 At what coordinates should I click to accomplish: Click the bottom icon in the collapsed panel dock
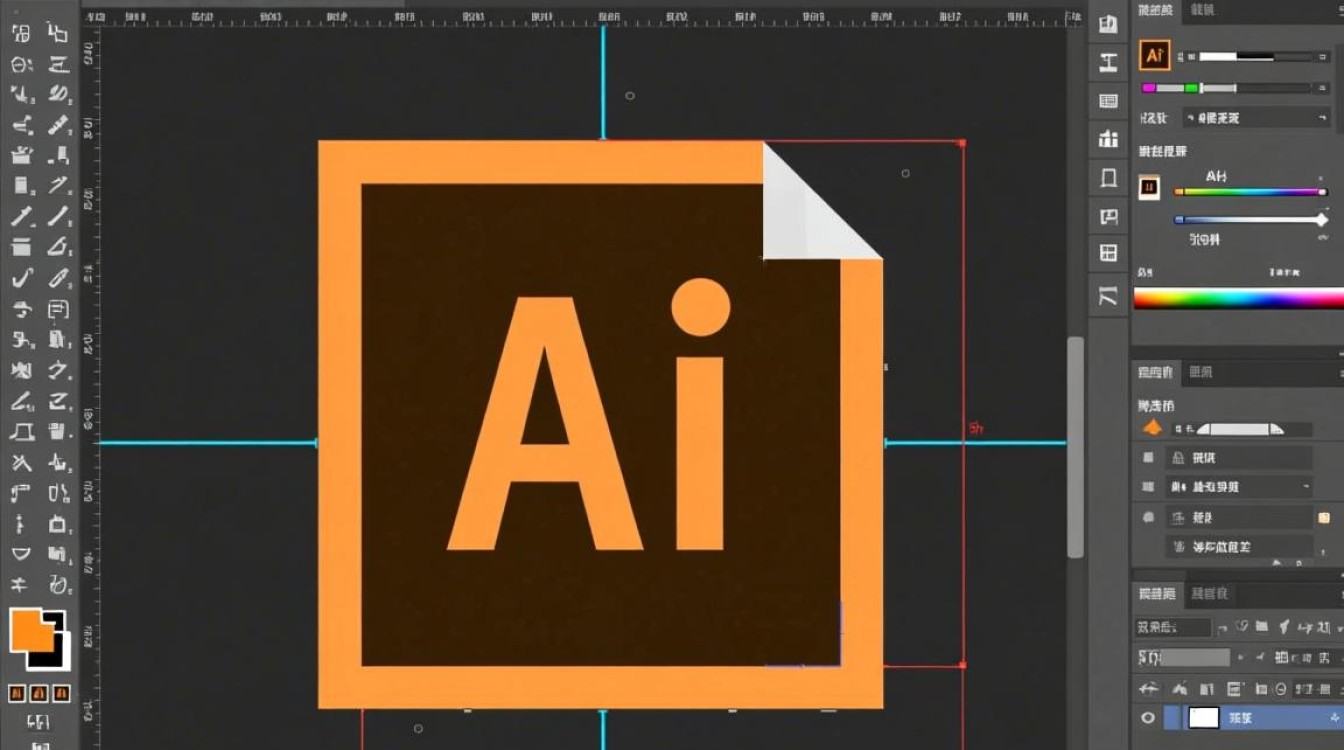point(1108,296)
